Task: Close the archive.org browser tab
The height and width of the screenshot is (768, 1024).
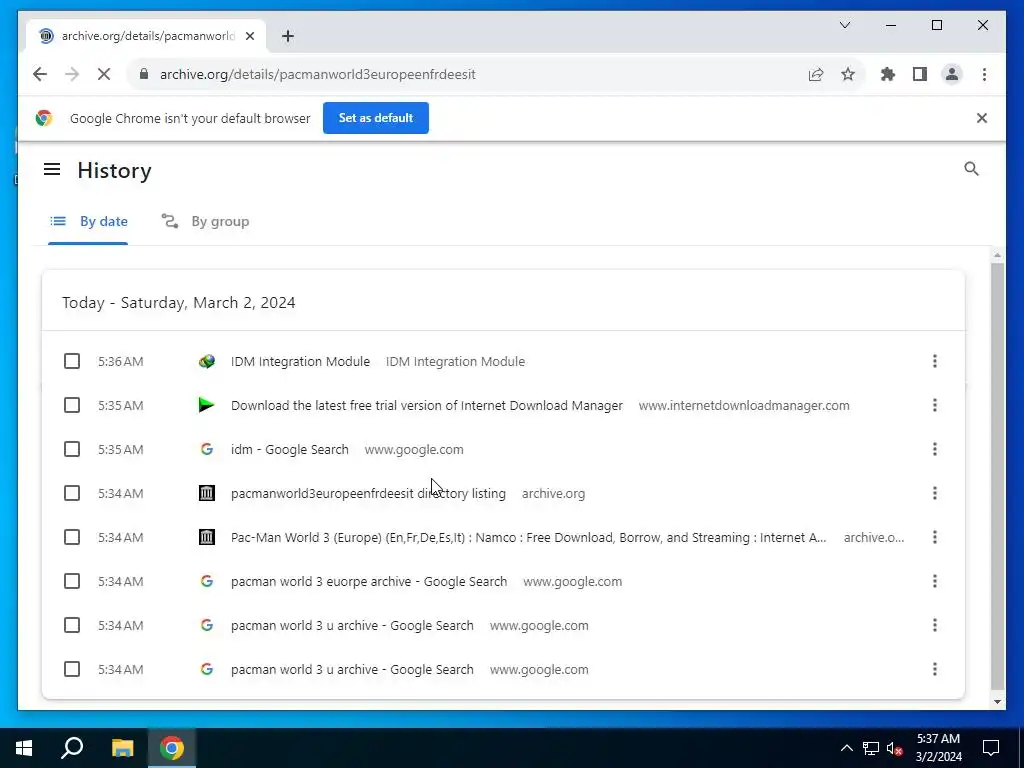Action: coord(249,36)
